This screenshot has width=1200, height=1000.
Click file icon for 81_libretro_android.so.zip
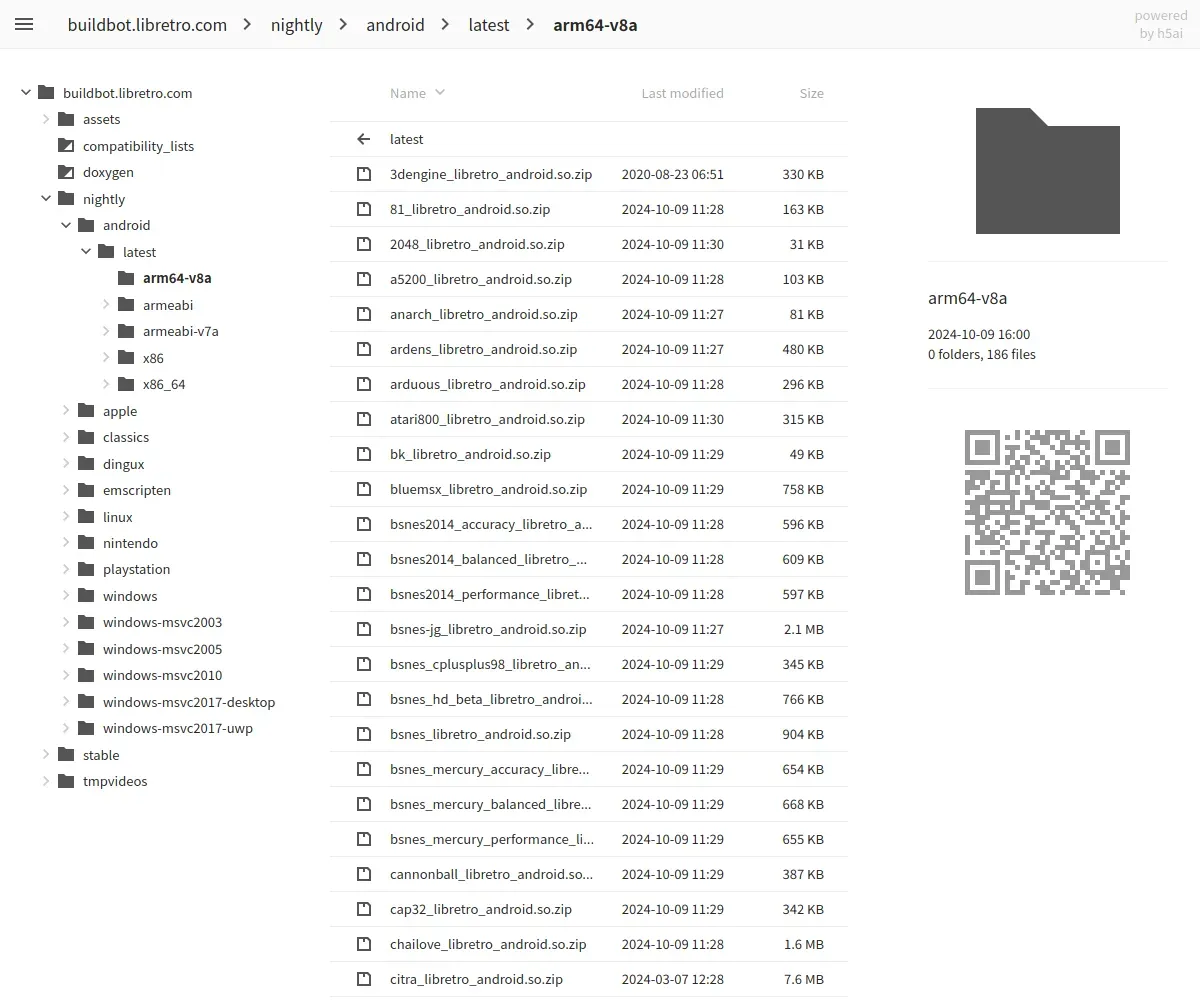click(x=364, y=209)
